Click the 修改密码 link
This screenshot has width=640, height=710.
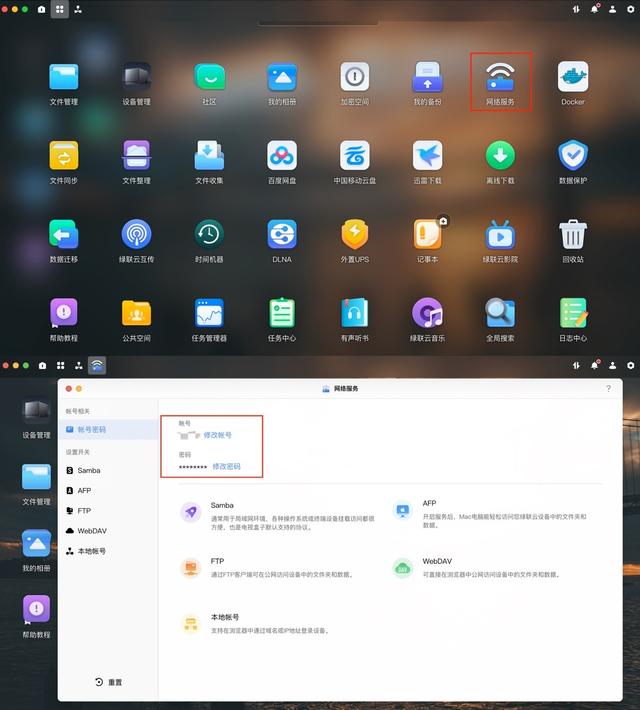tap(226, 466)
